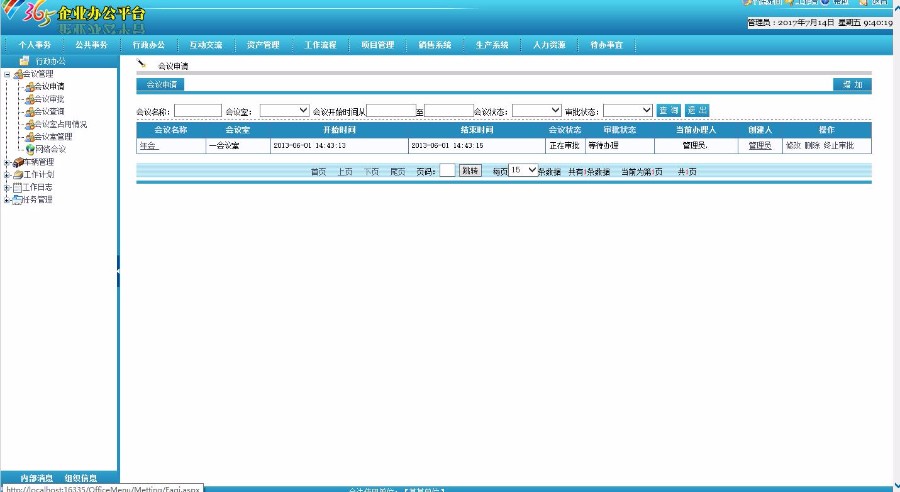The width and height of the screenshot is (900, 492).
Task: Expand the 任务管理 tree node
Action: [7, 200]
